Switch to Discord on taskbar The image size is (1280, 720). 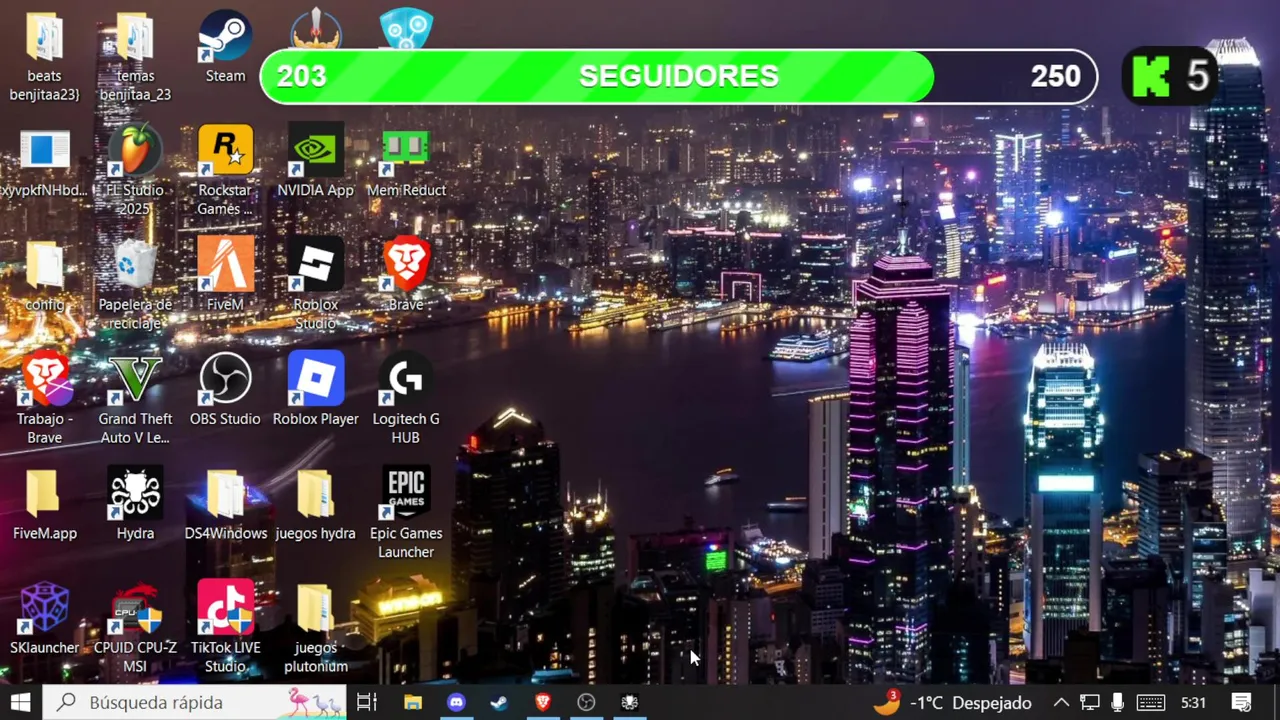[x=456, y=702]
